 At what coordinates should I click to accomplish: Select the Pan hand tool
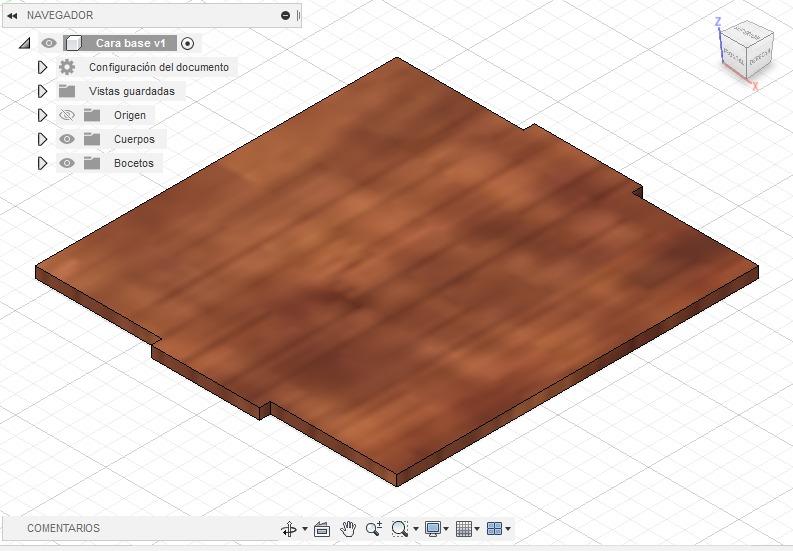click(348, 529)
